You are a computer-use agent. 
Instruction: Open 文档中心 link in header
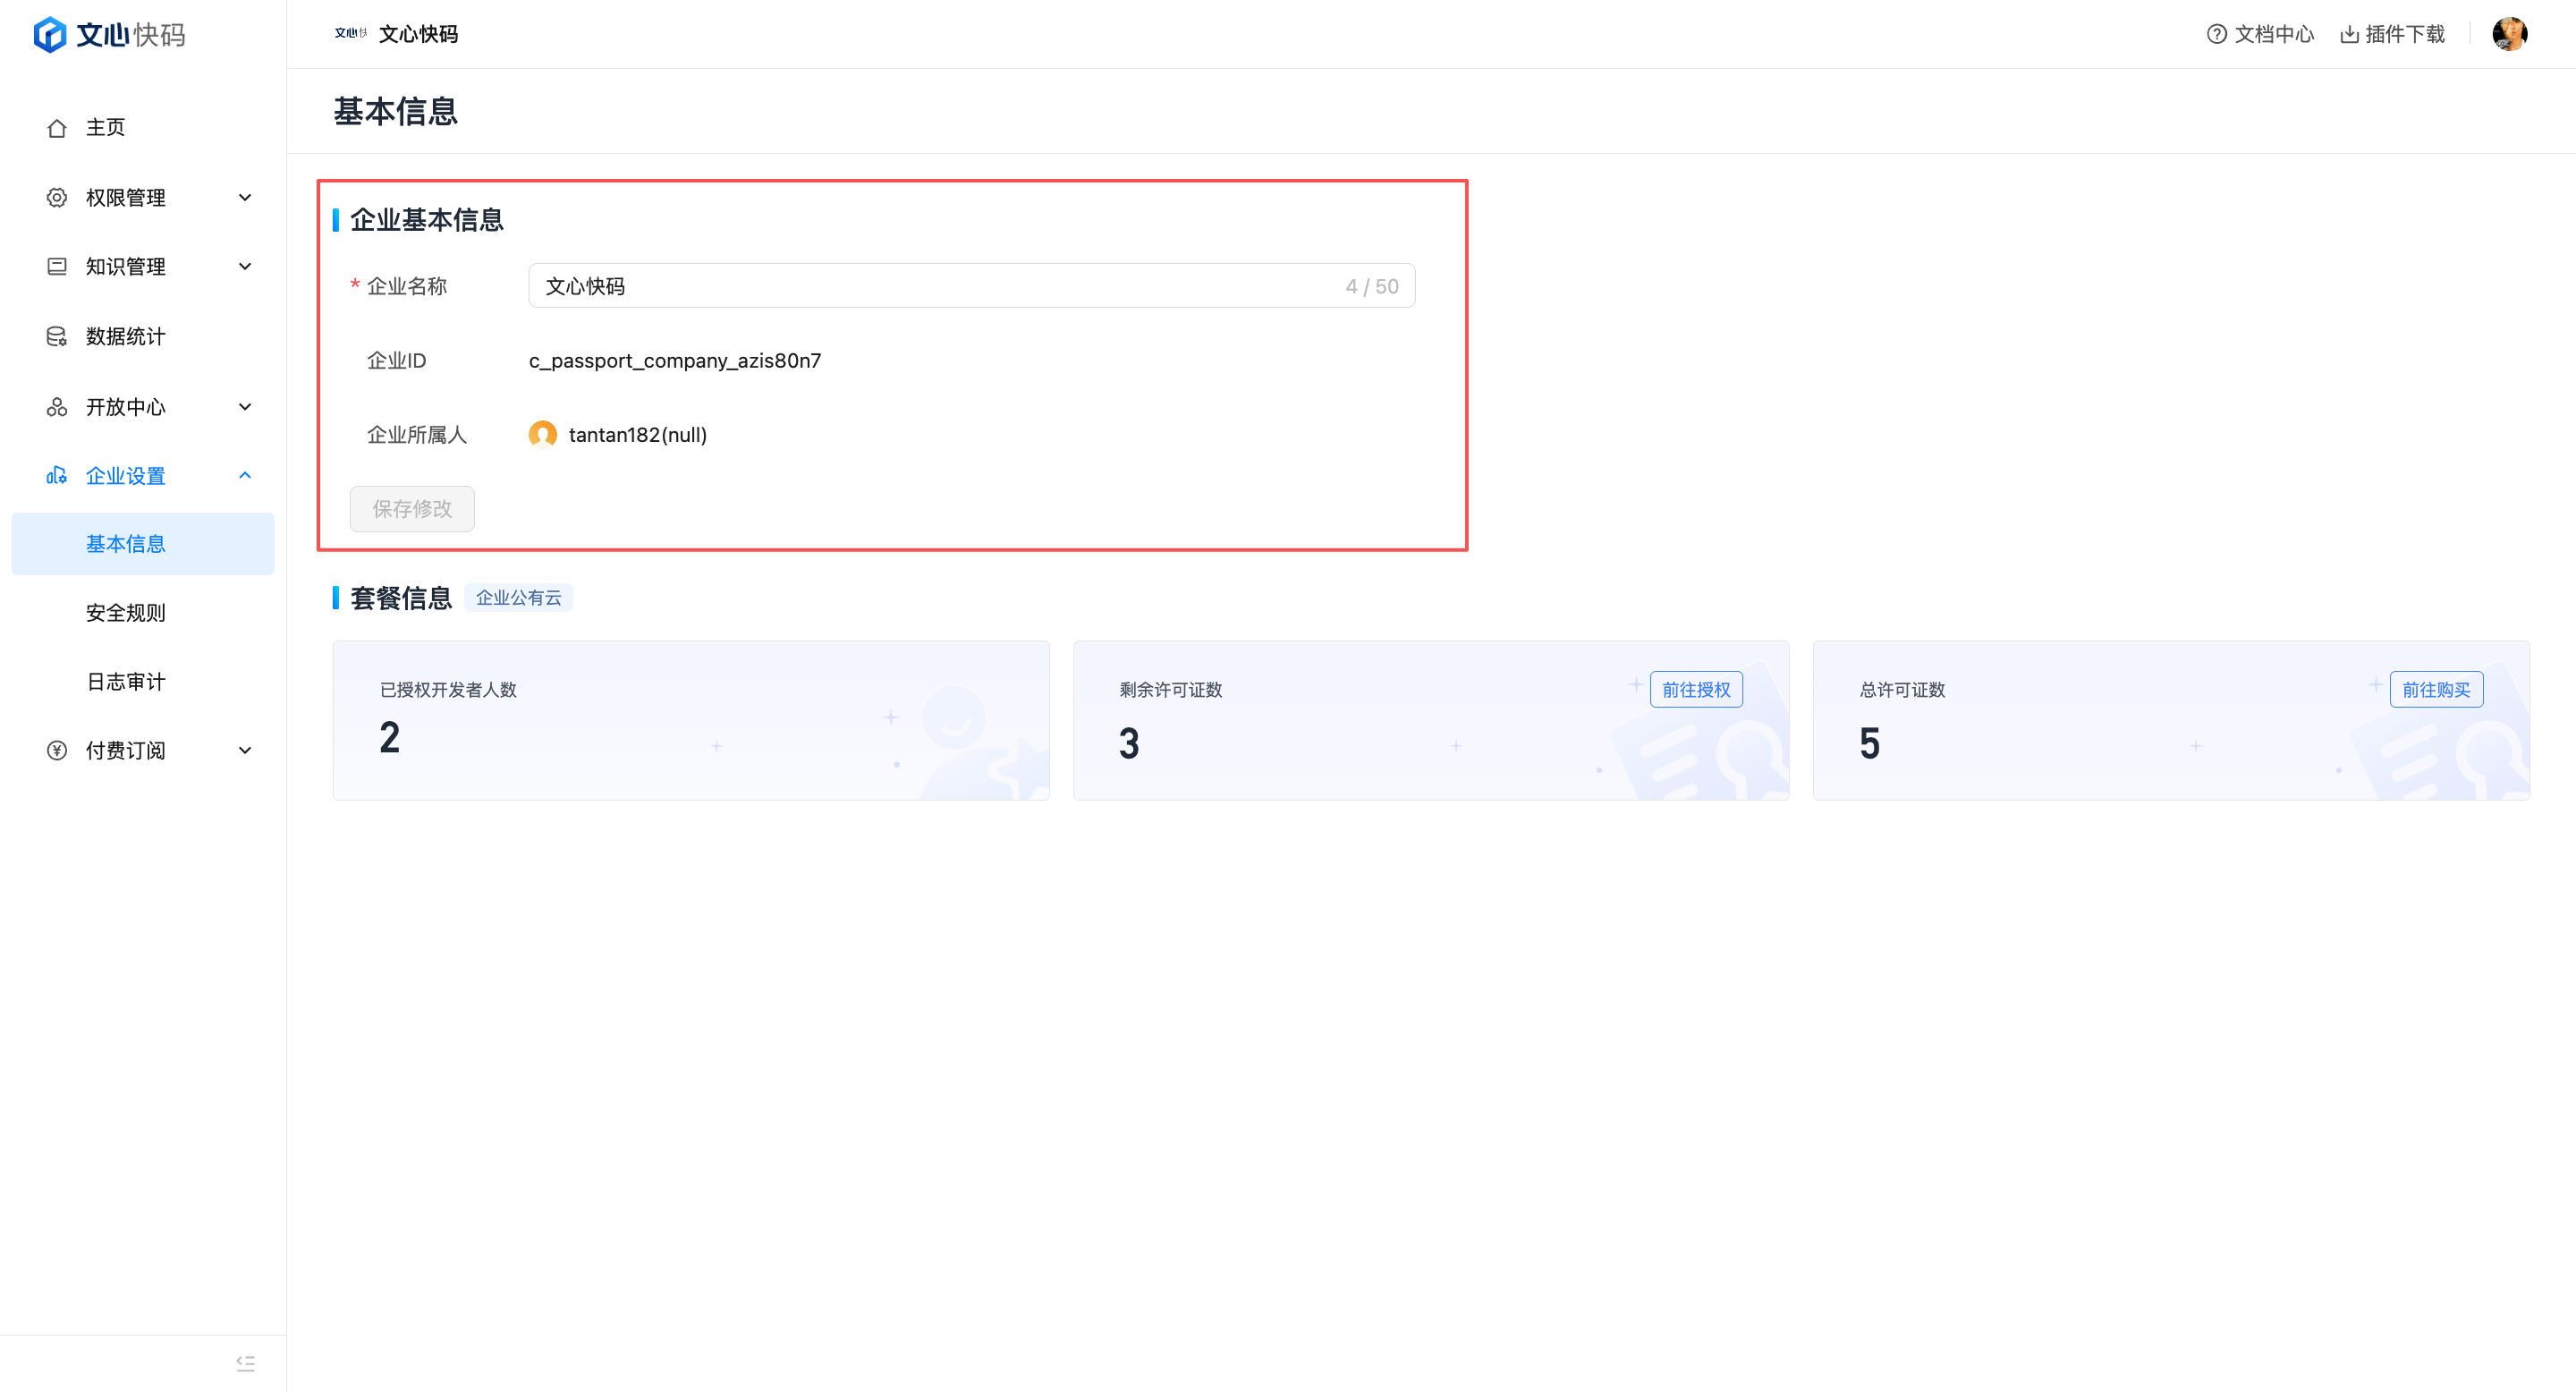(x=2260, y=34)
